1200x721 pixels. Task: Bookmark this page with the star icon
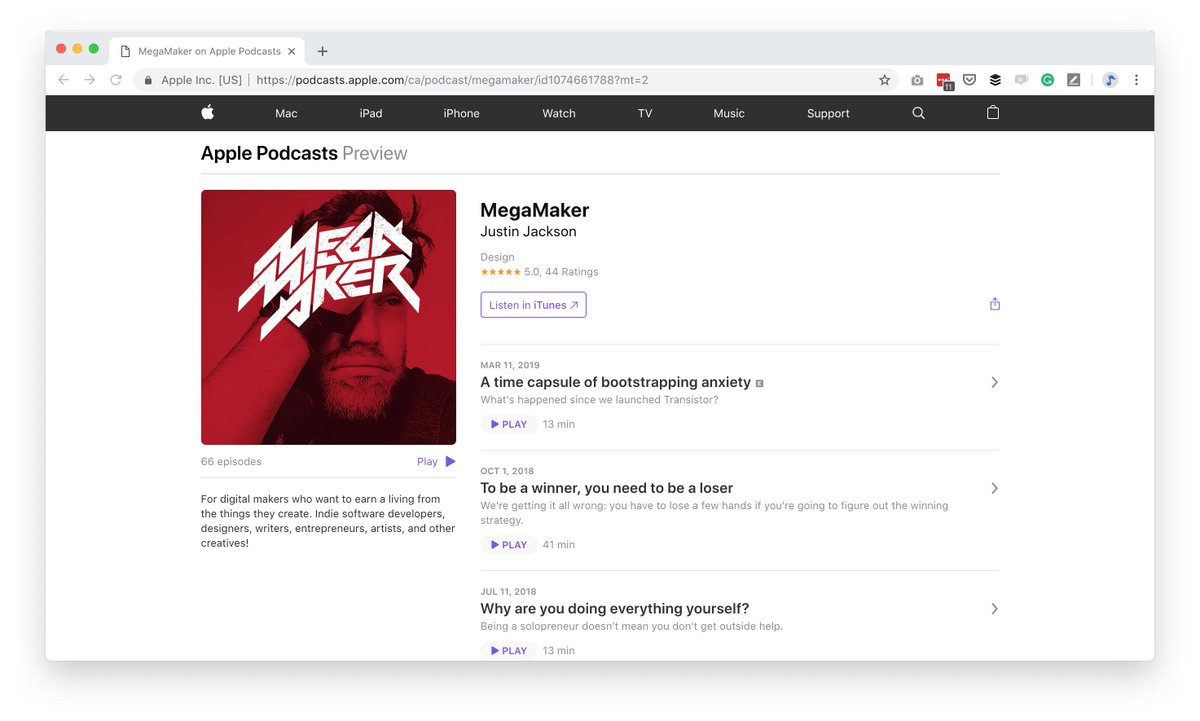pyautogui.click(x=884, y=80)
